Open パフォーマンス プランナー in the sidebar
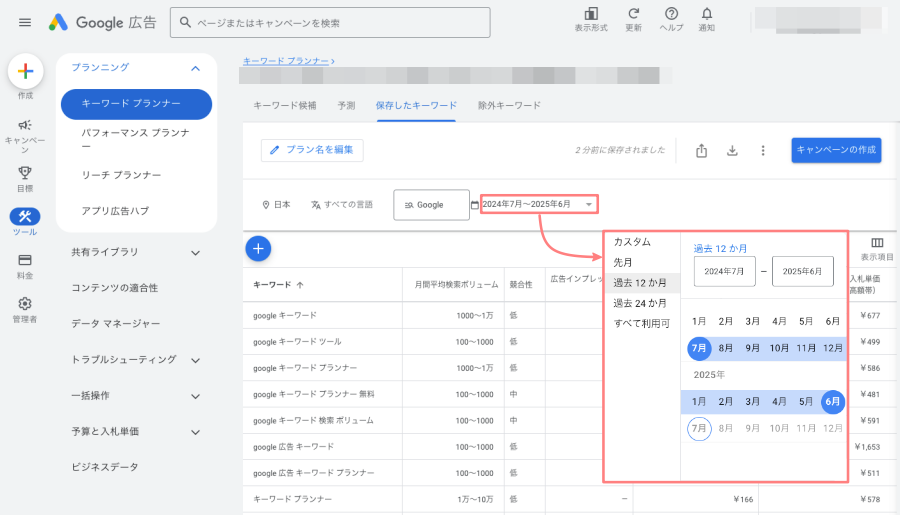The height and width of the screenshot is (515, 900). (135, 140)
